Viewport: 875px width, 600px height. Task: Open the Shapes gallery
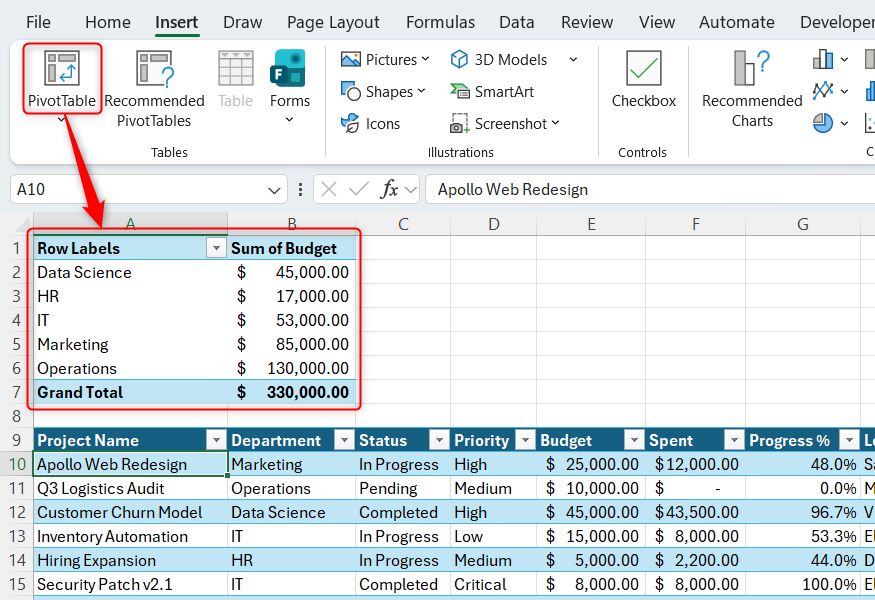pos(383,92)
